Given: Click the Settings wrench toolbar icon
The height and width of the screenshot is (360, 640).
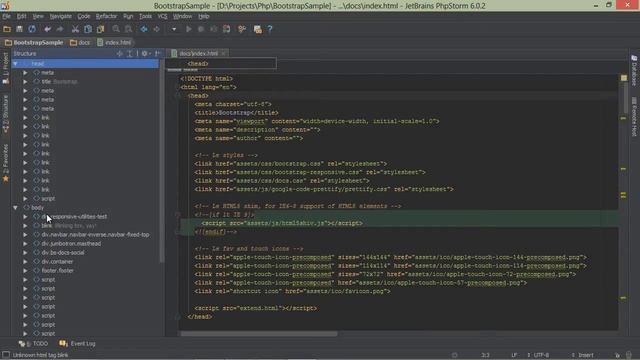Looking at the screenshot, I should click(x=242, y=29).
